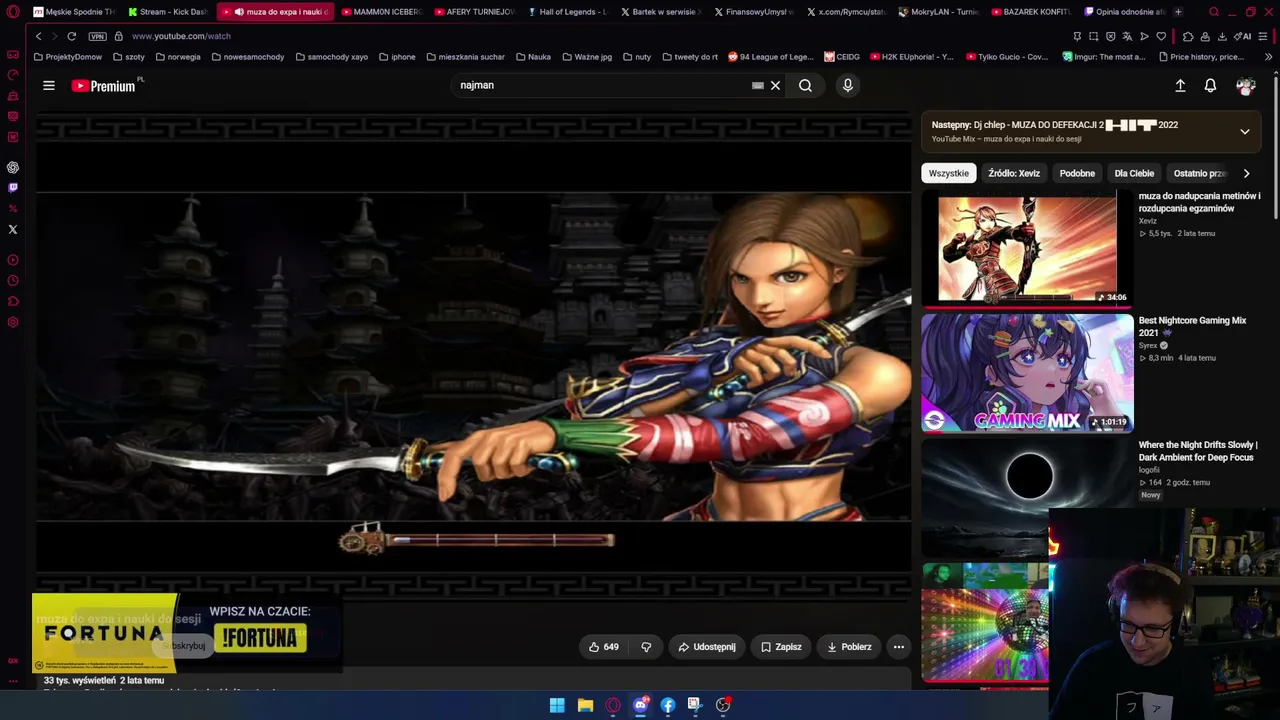Open the samochody xayo bookmark folder
The height and width of the screenshot is (720, 1280).
(x=331, y=57)
